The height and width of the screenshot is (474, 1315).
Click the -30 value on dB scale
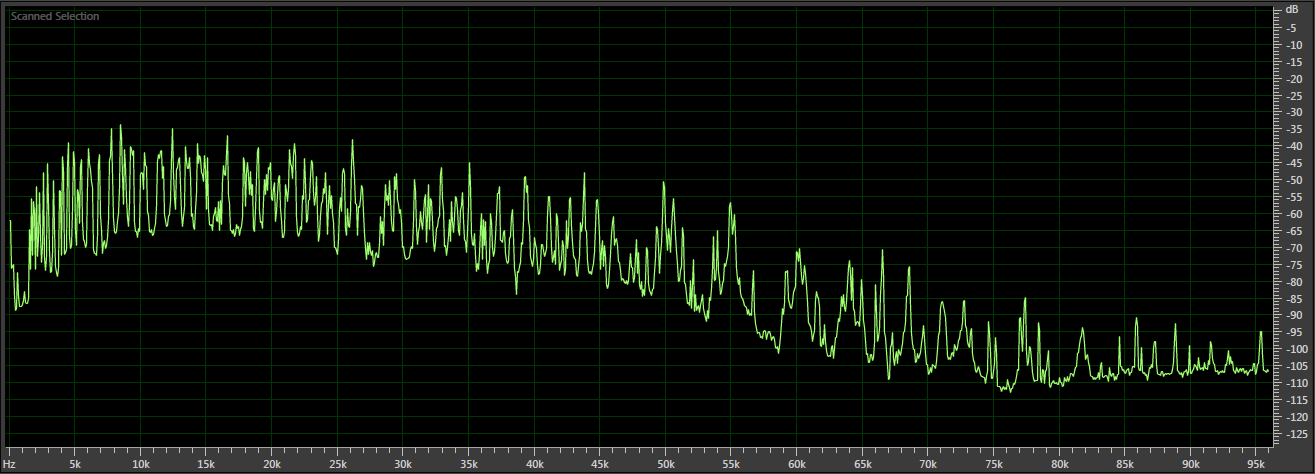(1293, 113)
